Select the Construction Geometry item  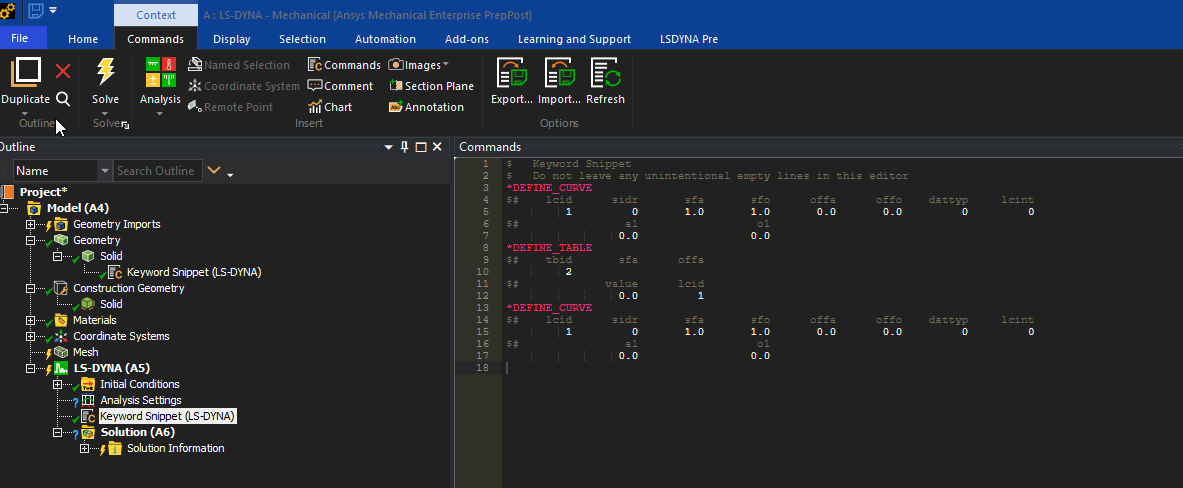[x=128, y=288]
